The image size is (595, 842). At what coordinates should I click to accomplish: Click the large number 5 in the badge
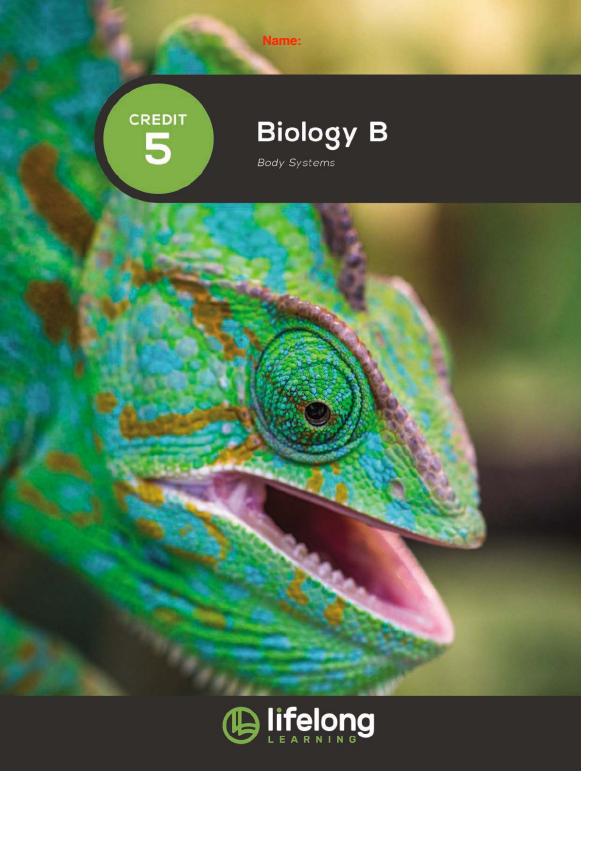tap(158, 149)
